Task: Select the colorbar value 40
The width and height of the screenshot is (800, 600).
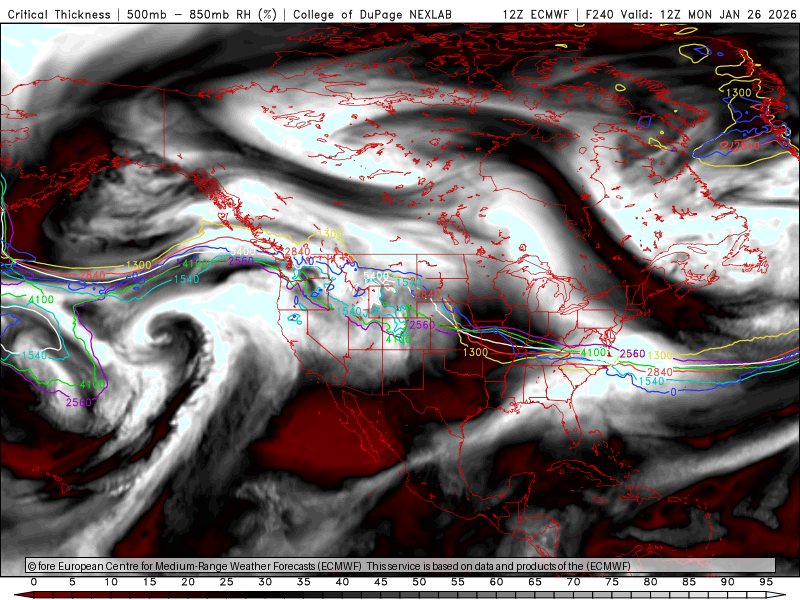Action: [x=342, y=582]
